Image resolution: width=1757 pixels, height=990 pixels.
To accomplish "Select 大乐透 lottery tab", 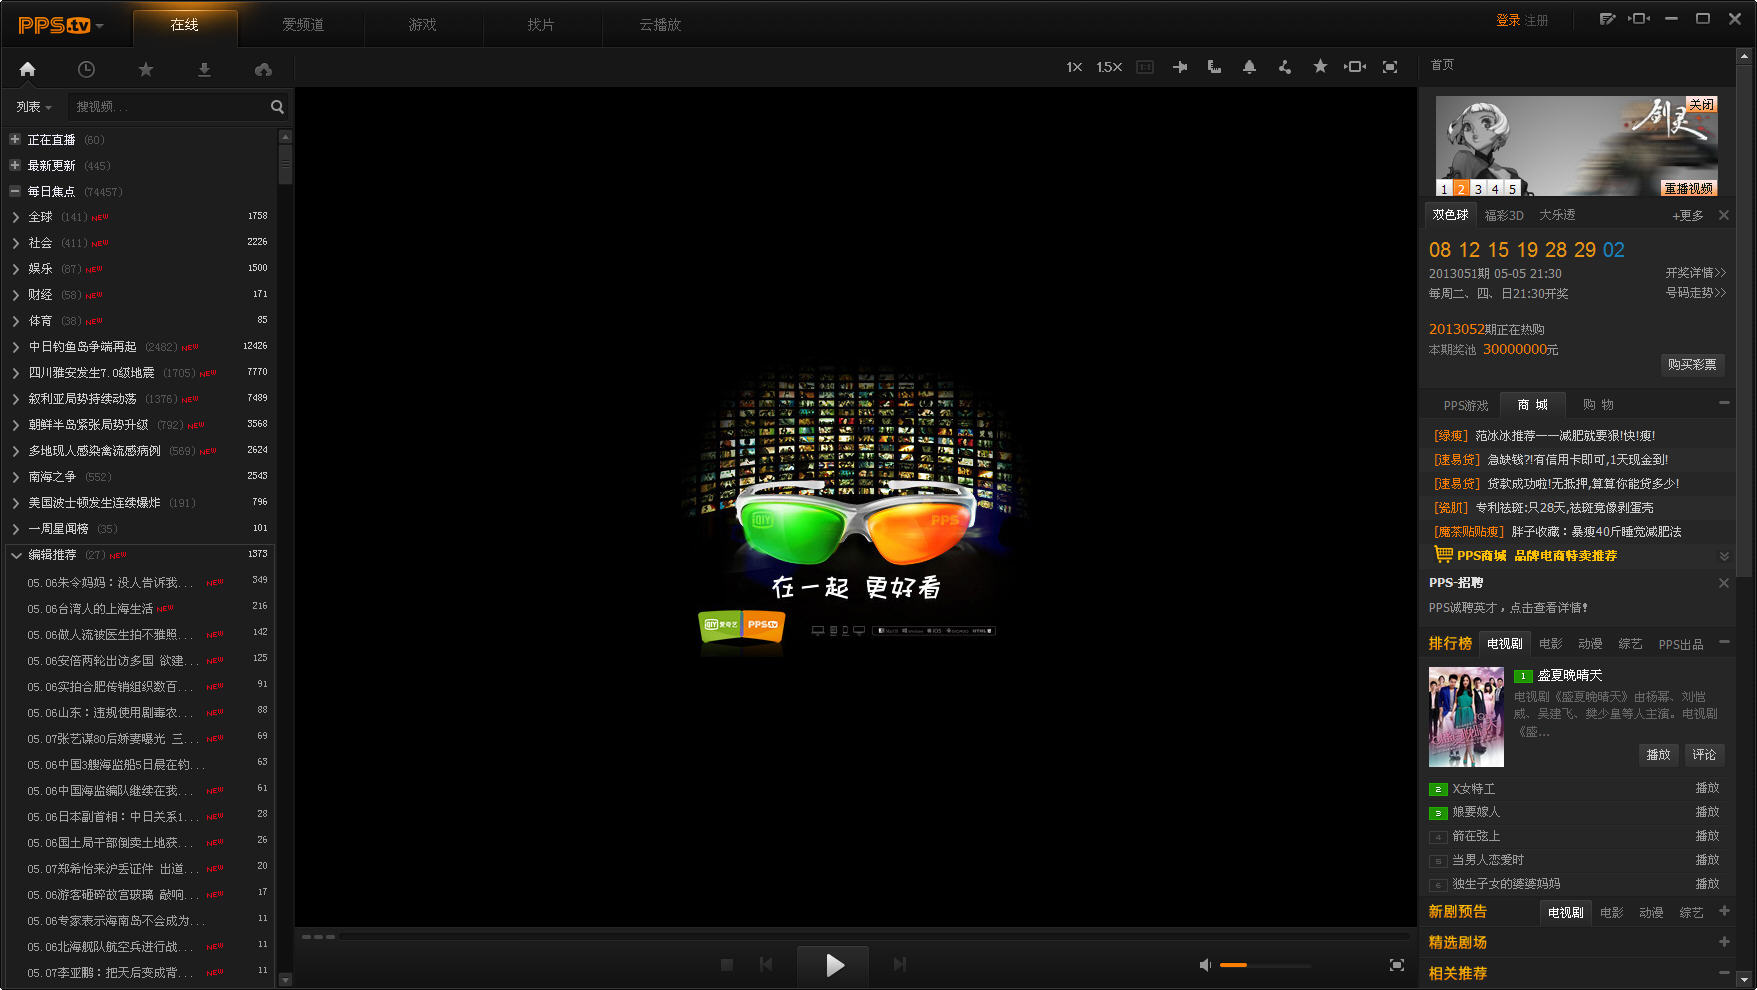I will (1557, 215).
